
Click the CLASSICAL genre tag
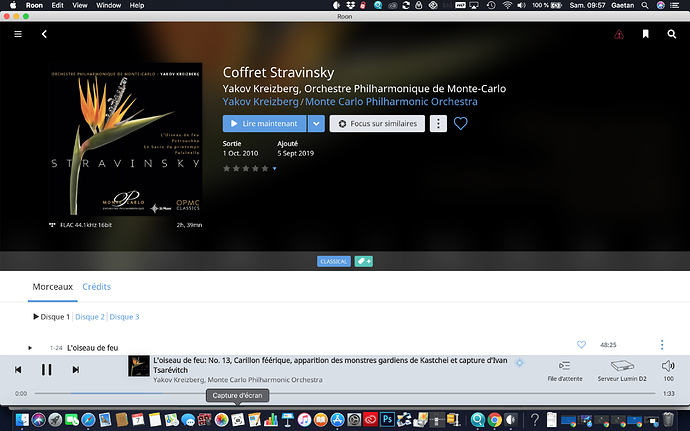click(334, 262)
